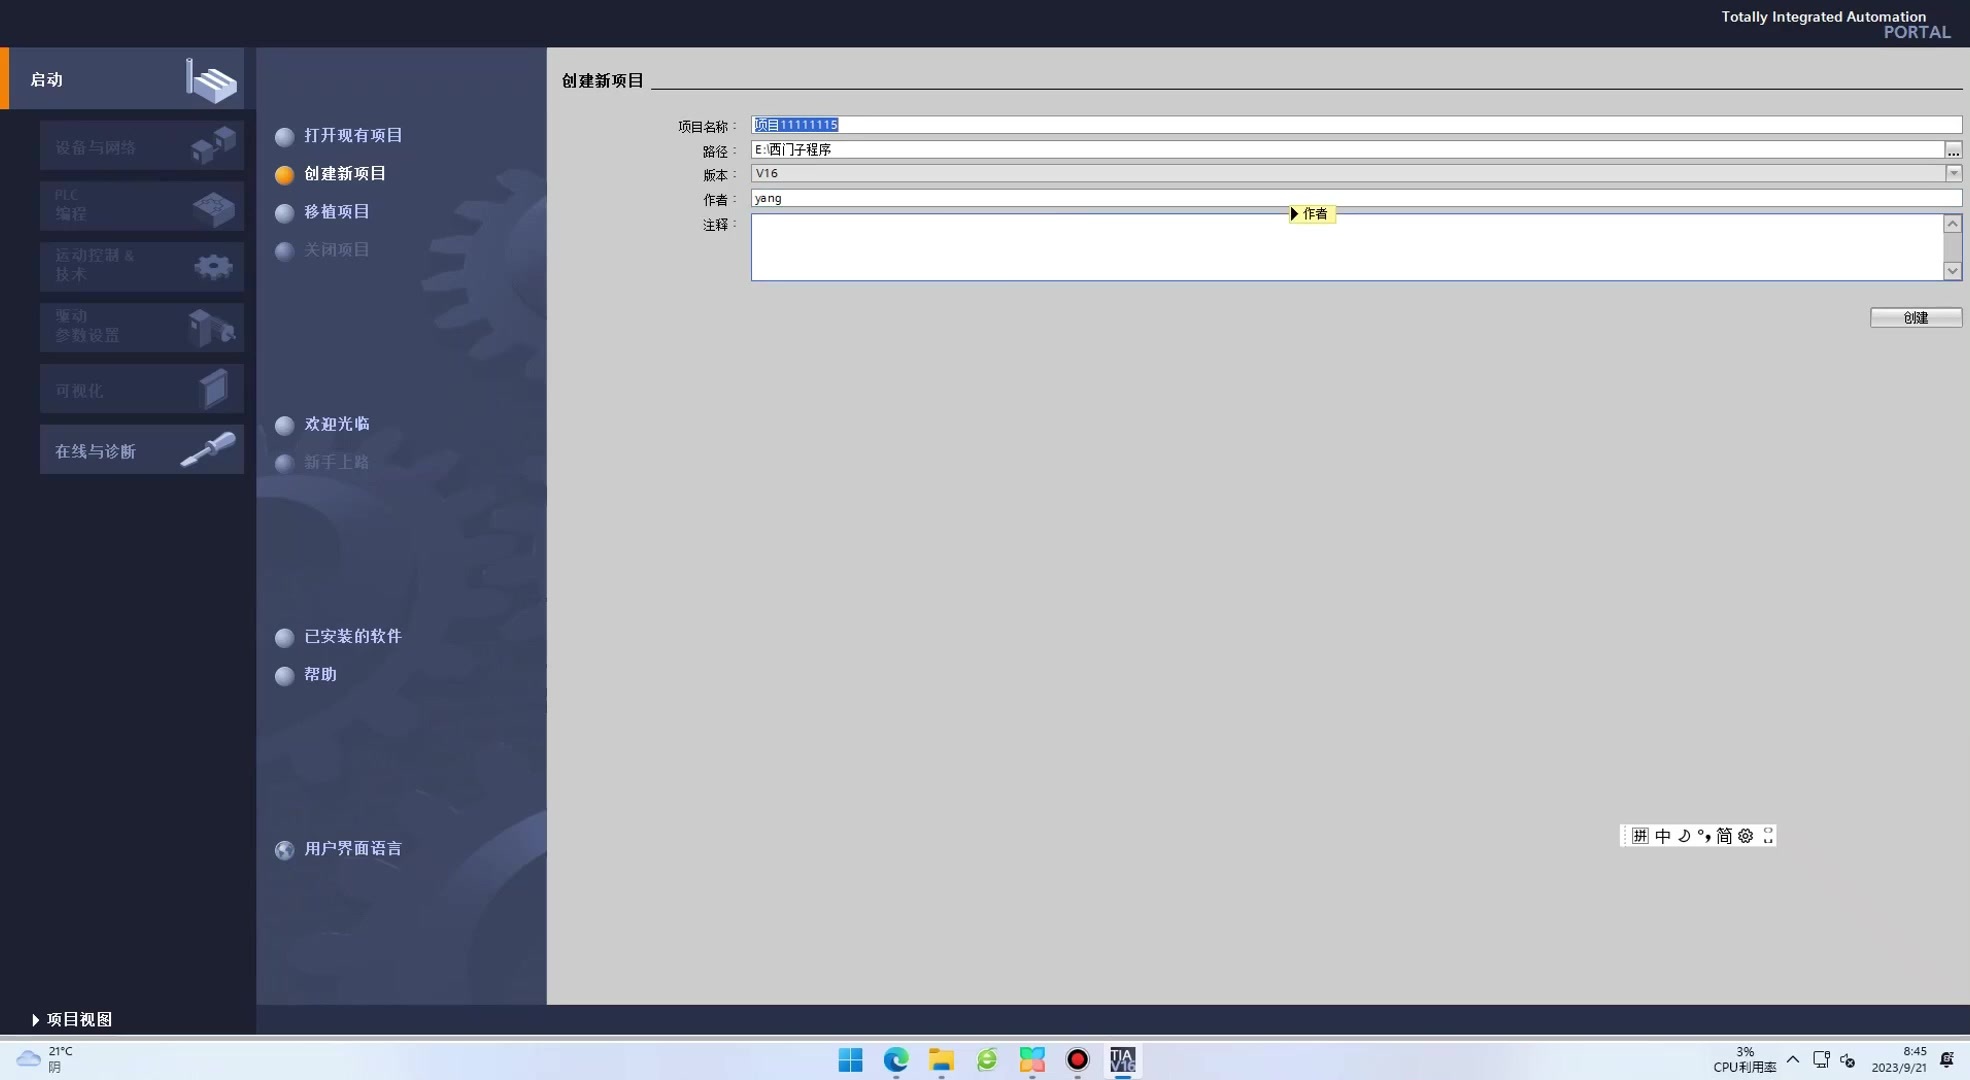Click the comment box scroll down arrow
Viewport: 1970px width, 1080px height.
coord(1952,271)
